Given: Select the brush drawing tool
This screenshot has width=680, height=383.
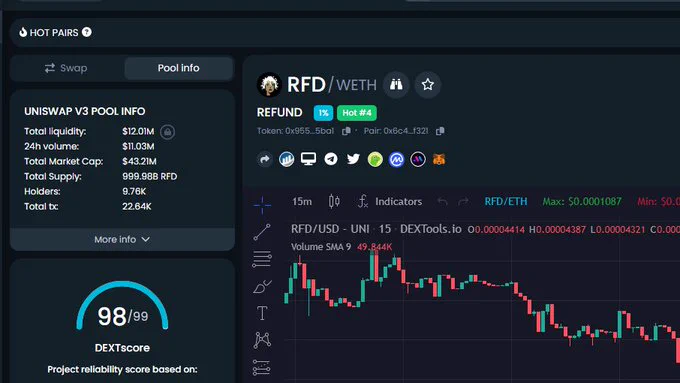Looking at the screenshot, I should [x=262, y=286].
